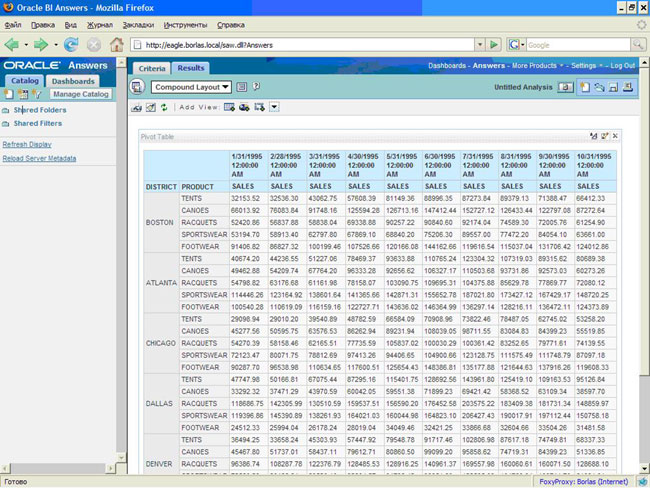Image resolution: width=650 pixels, height=488 pixels.
Task: Switch to the Dashboards tab in left panel
Action: click(73, 81)
